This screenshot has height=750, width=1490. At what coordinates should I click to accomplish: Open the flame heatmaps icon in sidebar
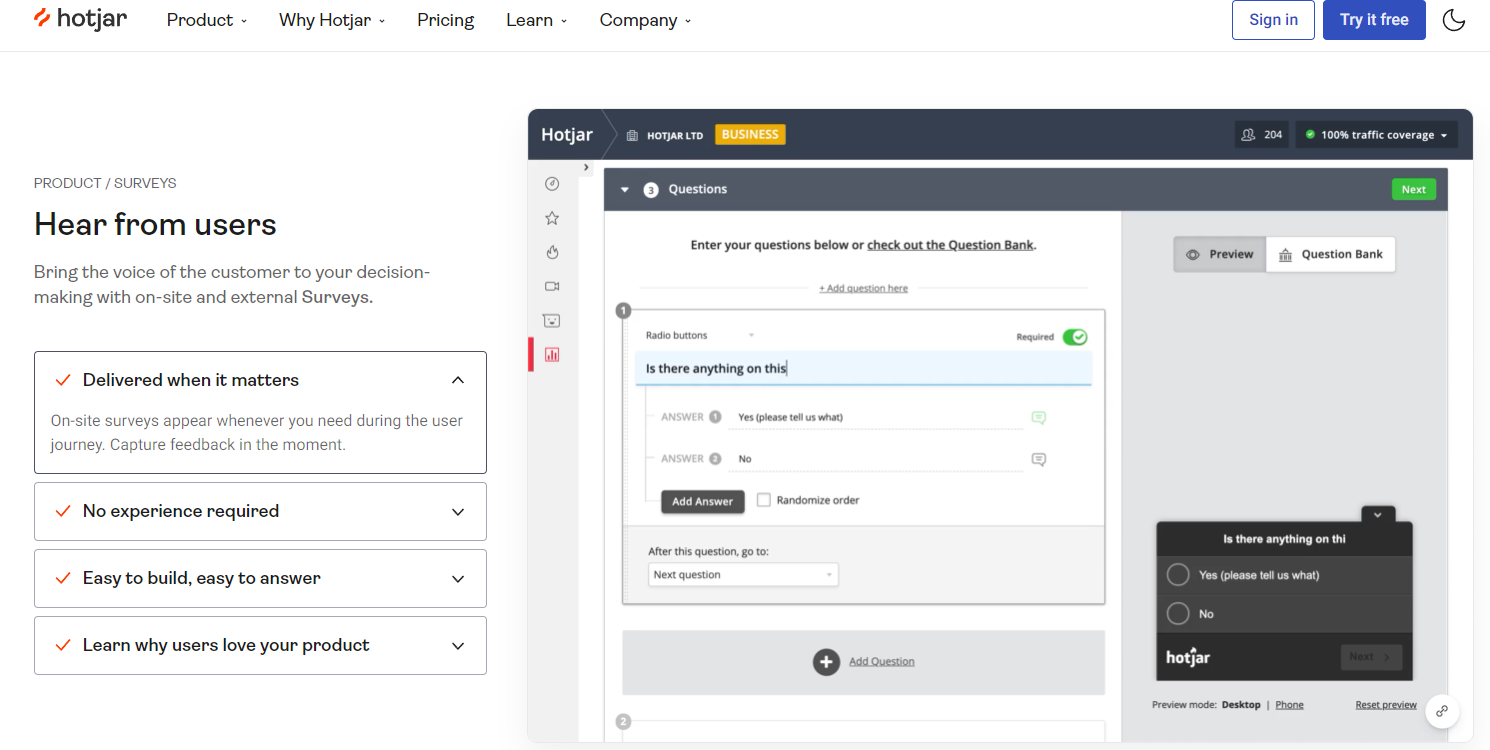click(x=552, y=252)
